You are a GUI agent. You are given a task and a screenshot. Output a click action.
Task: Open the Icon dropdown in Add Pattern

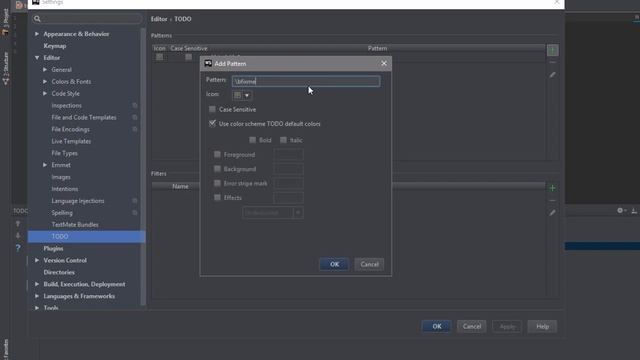pyautogui.click(x=242, y=95)
